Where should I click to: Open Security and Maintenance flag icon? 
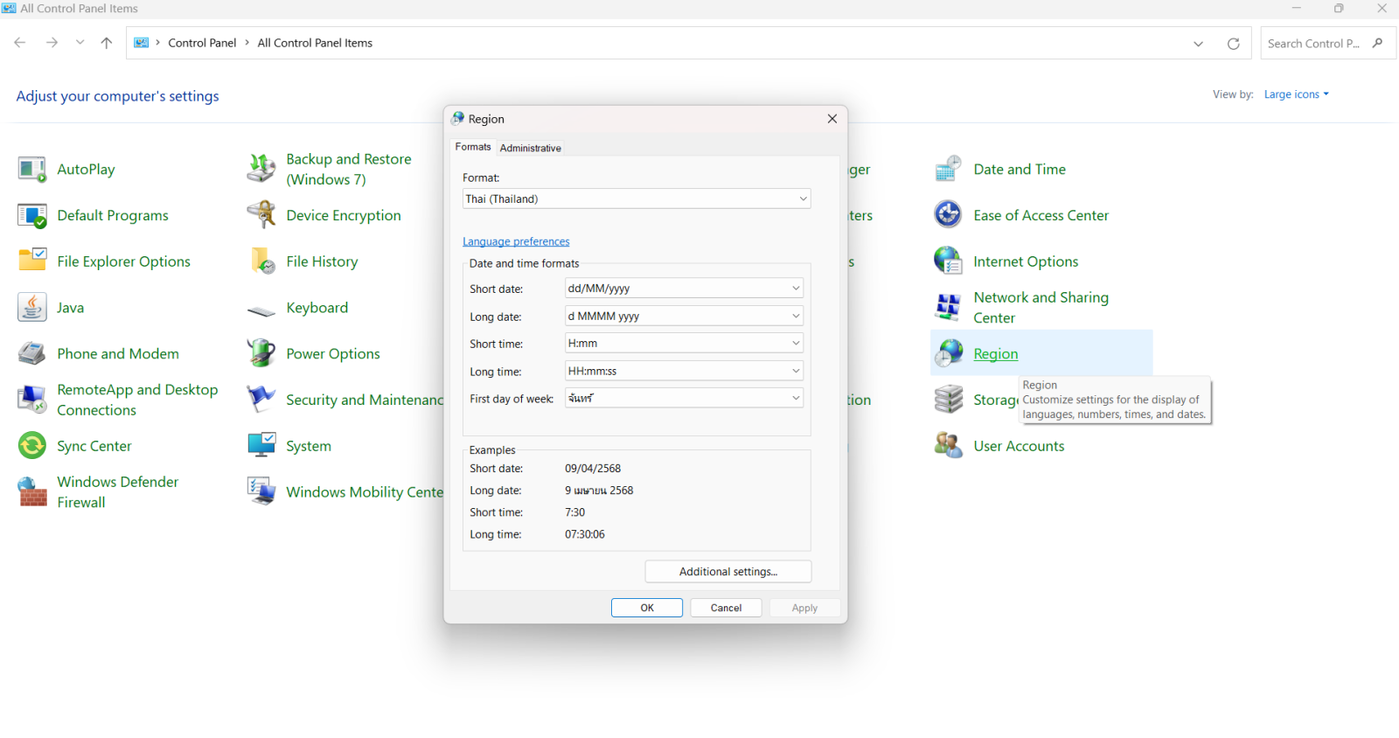pyautogui.click(x=261, y=399)
